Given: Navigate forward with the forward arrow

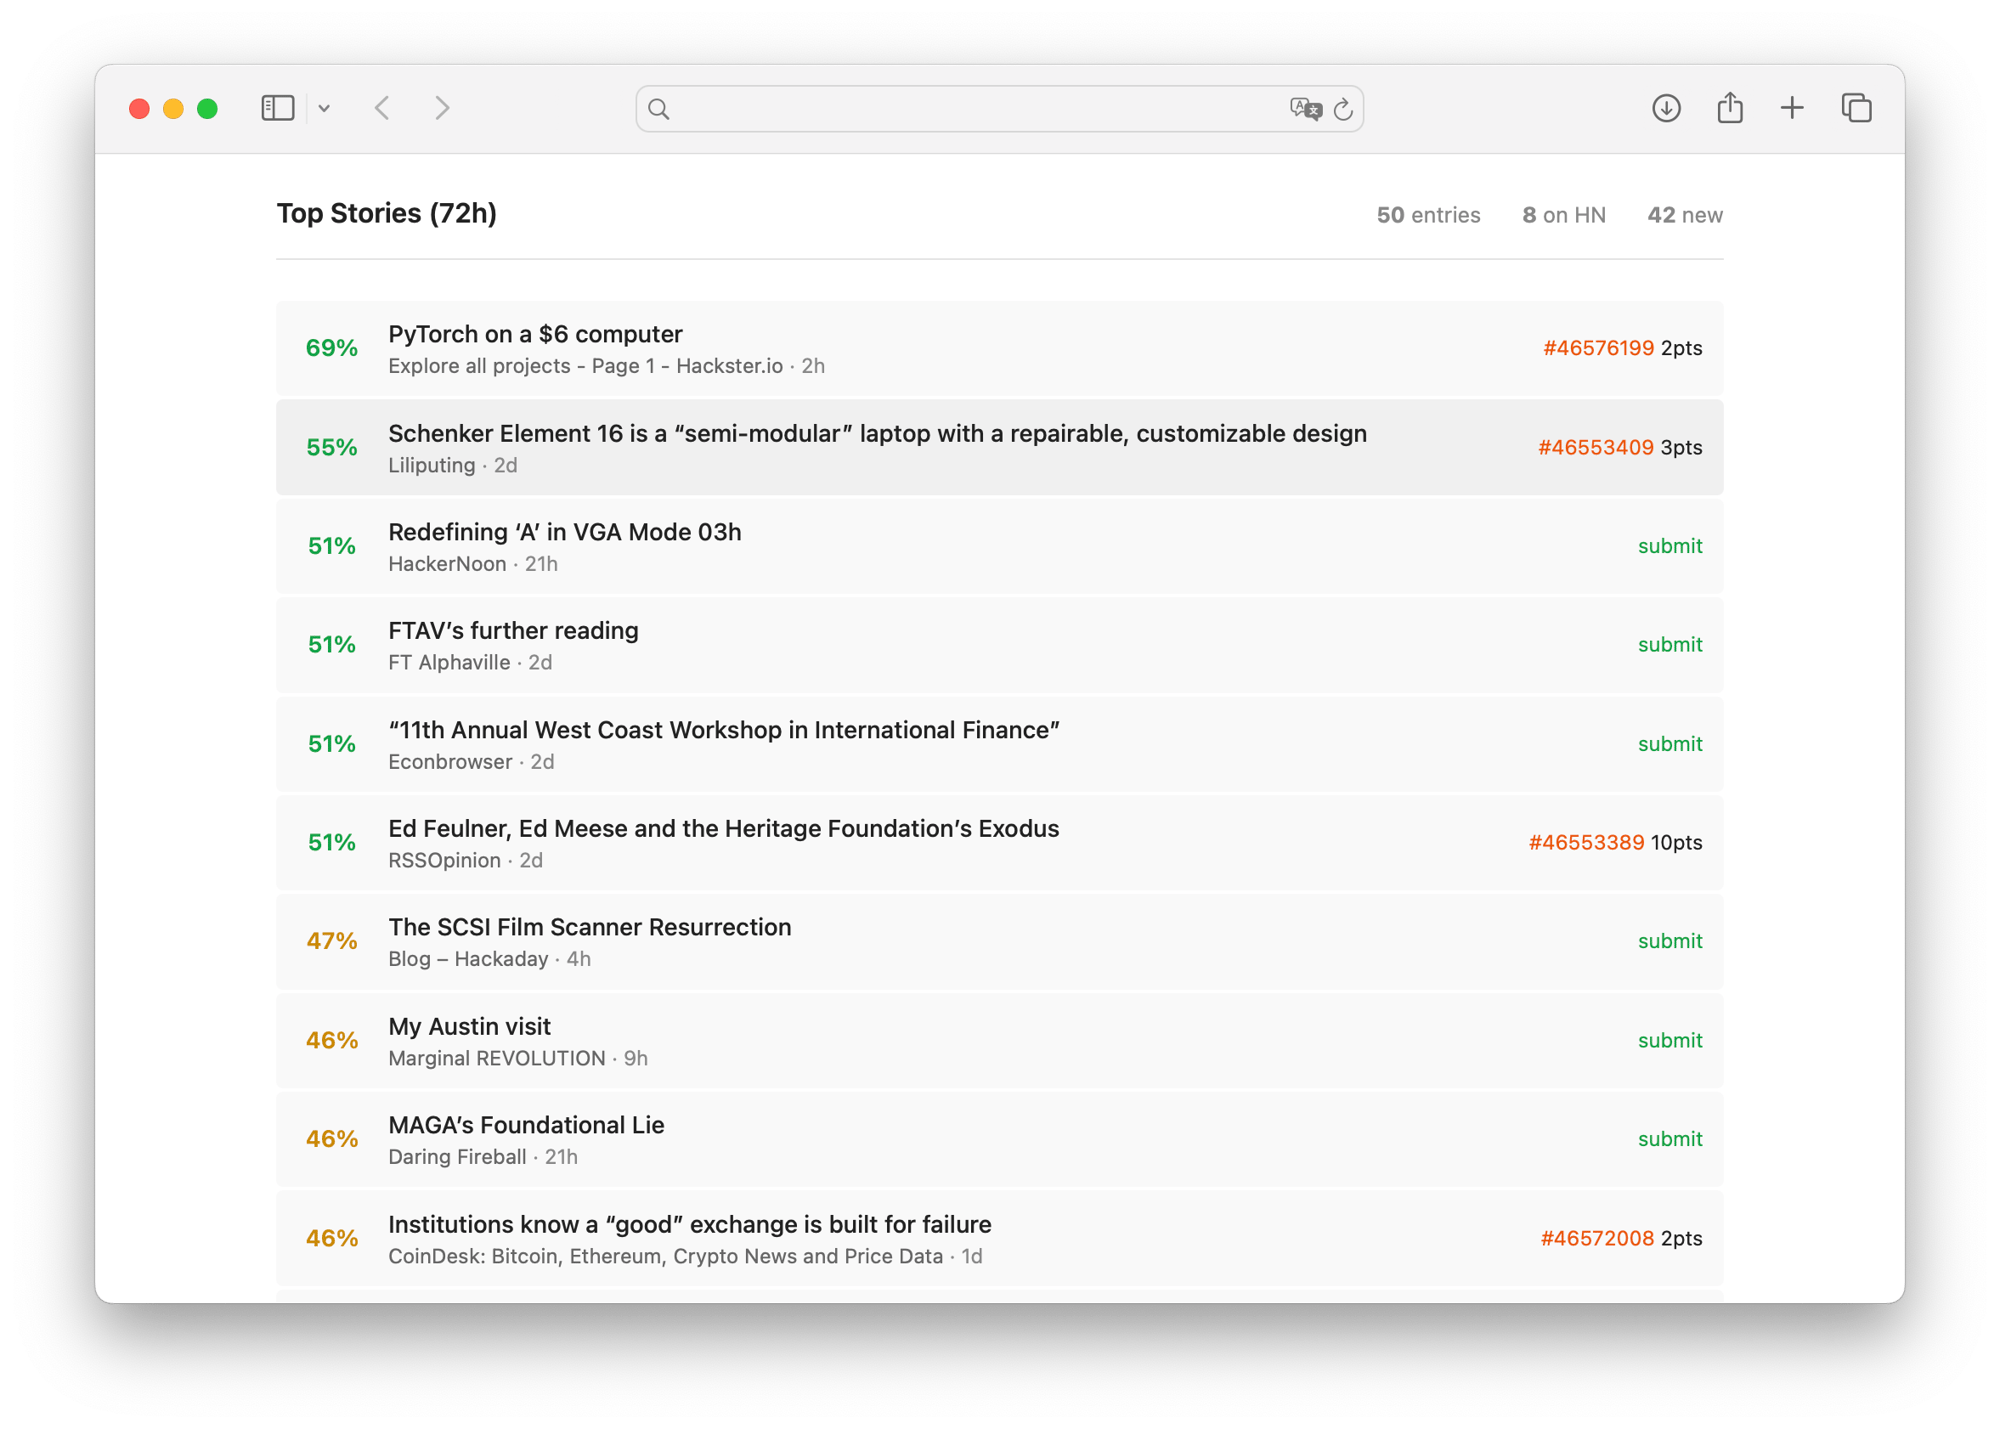Looking at the screenshot, I should (x=442, y=108).
